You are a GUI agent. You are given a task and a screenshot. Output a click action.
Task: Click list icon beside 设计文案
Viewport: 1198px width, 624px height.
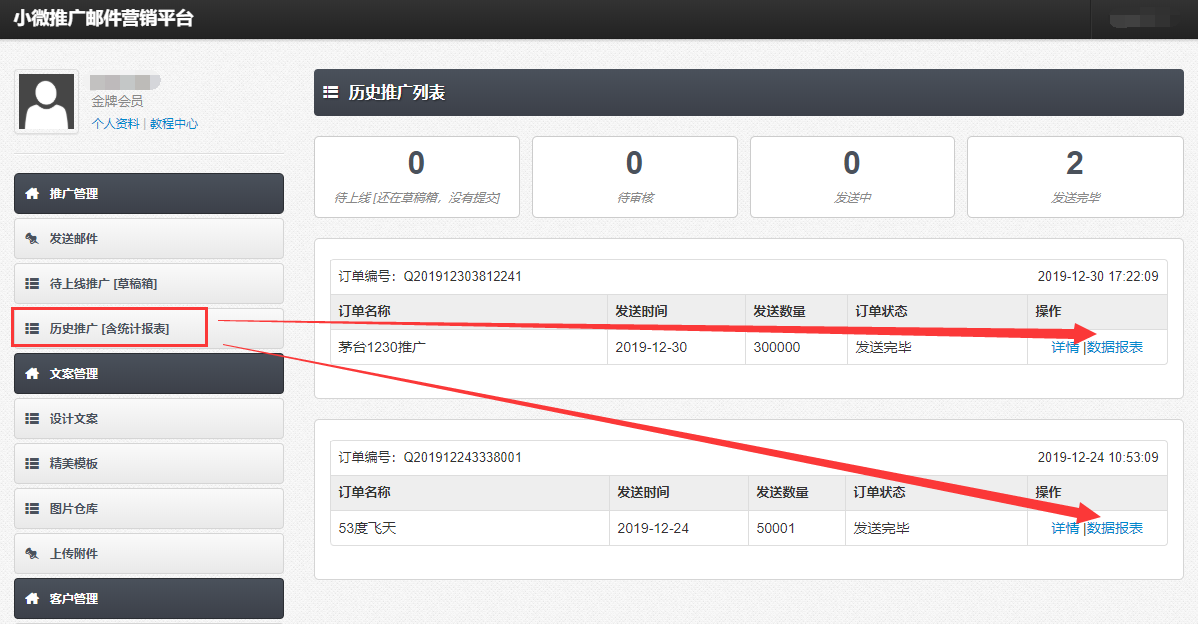pos(32,419)
